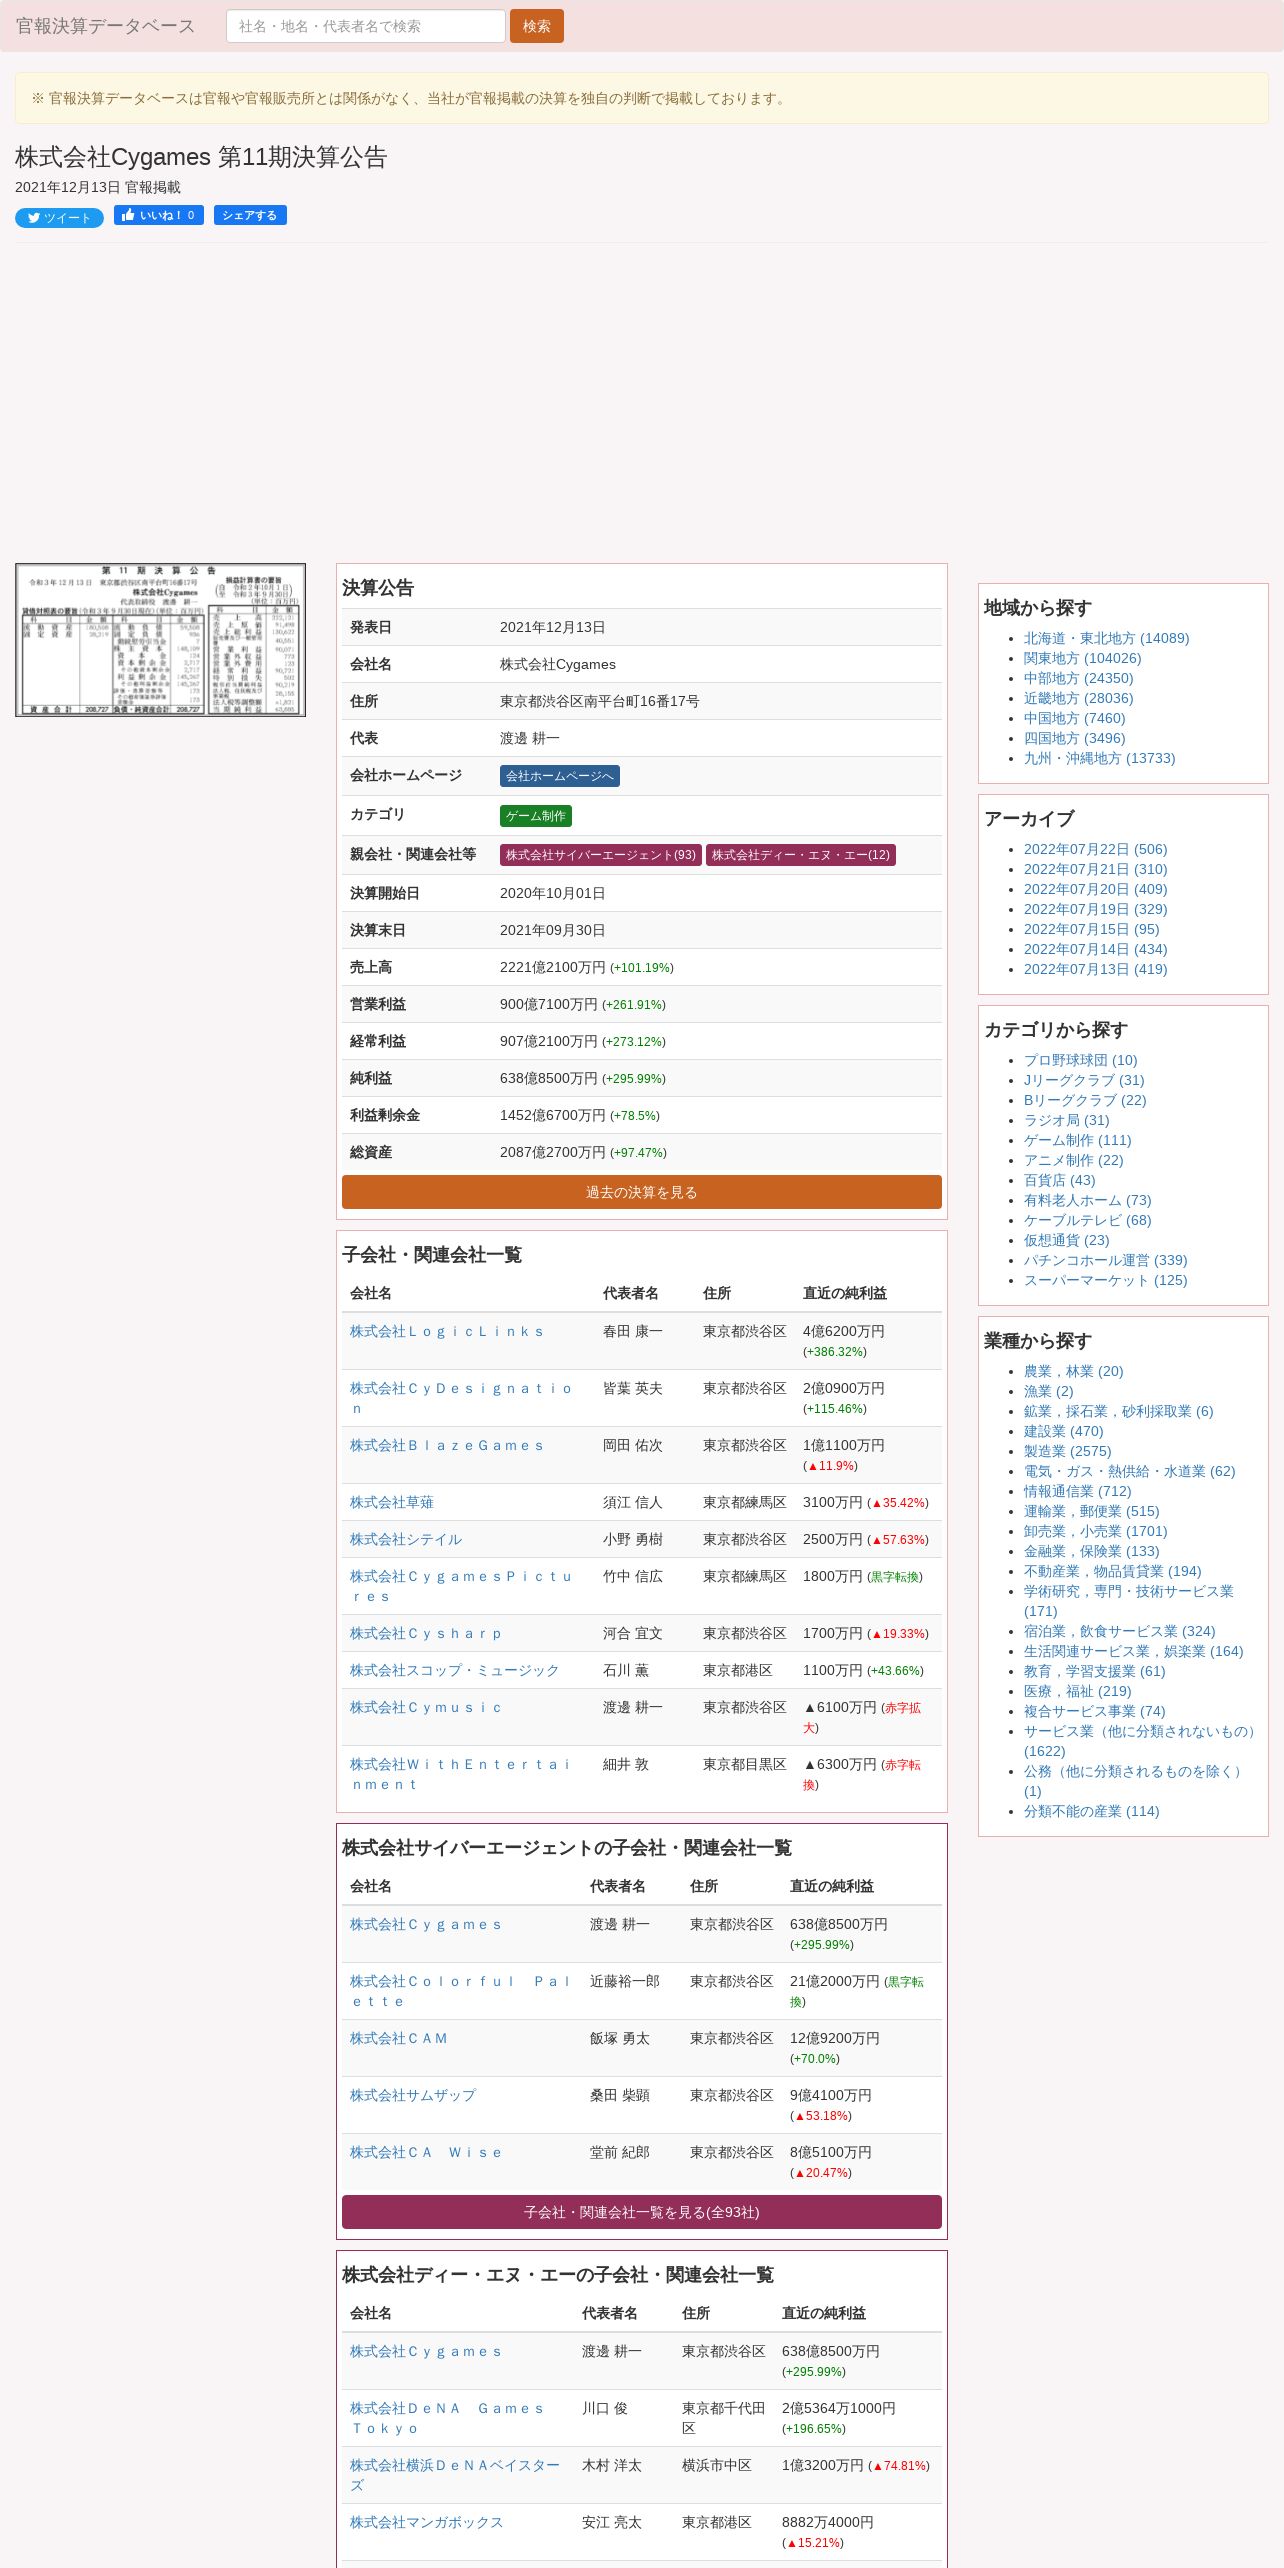Open subsidiary 株式会社CyDesignation link
This screenshot has width=1284, height=2568.
pyautogui.click(x=461, y=1398)
